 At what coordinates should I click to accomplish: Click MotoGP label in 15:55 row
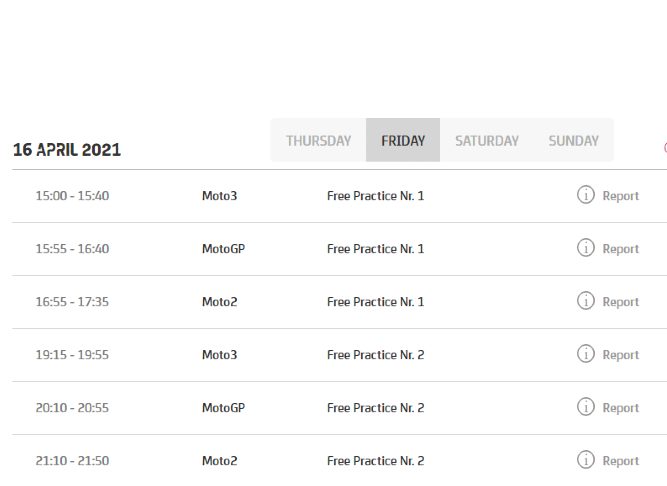pyautogui.click(x=223, y=249)
